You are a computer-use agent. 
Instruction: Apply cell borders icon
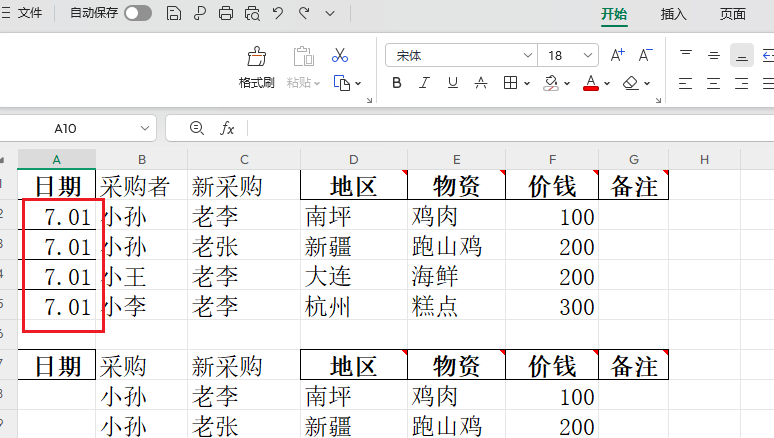coord(510,83)
